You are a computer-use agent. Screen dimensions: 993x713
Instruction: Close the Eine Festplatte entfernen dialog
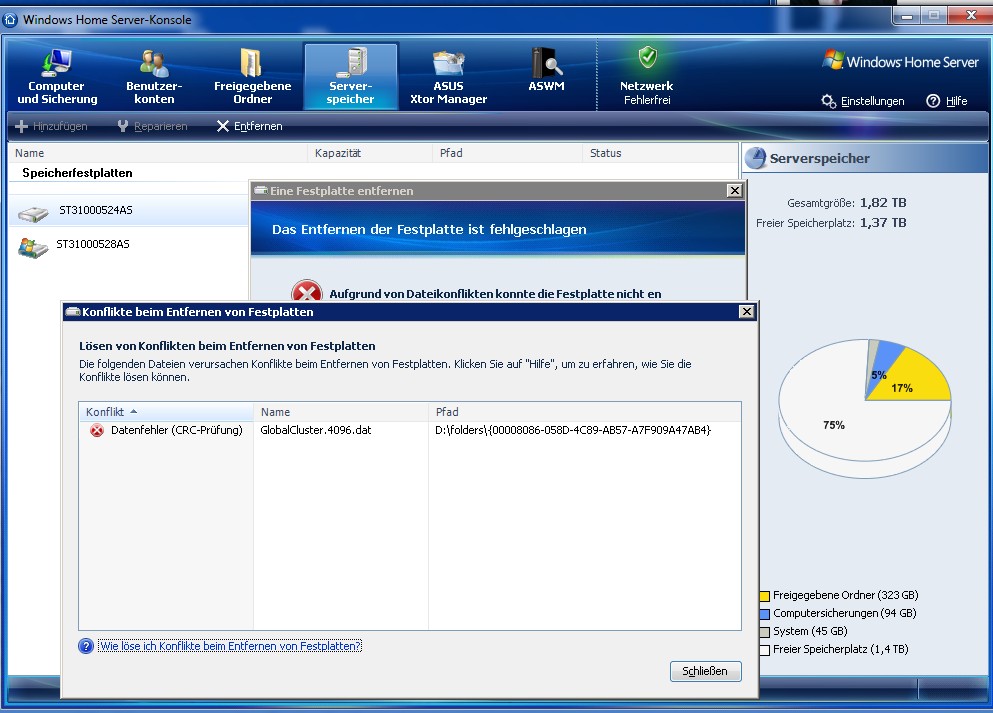pos(735,191)
